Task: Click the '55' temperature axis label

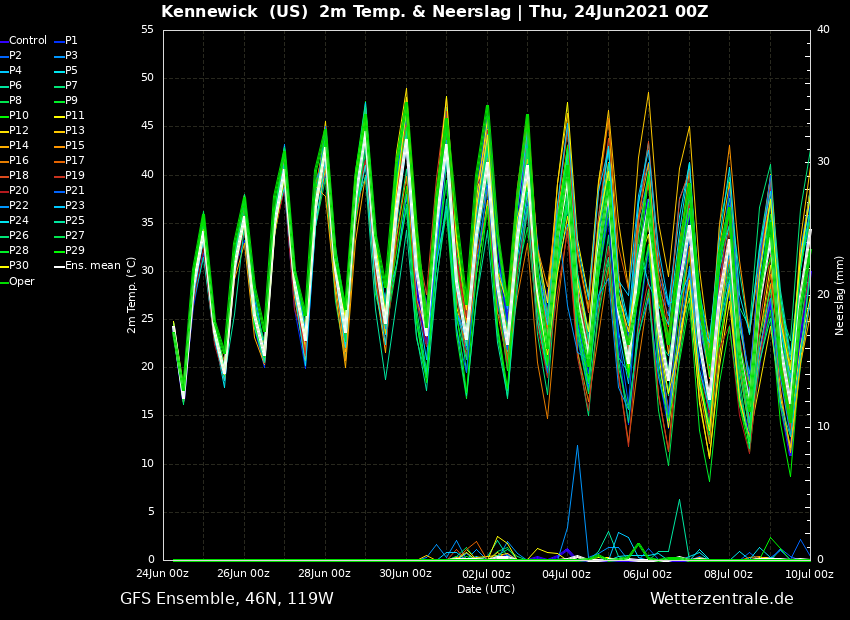Action: (x=147, y=30)
